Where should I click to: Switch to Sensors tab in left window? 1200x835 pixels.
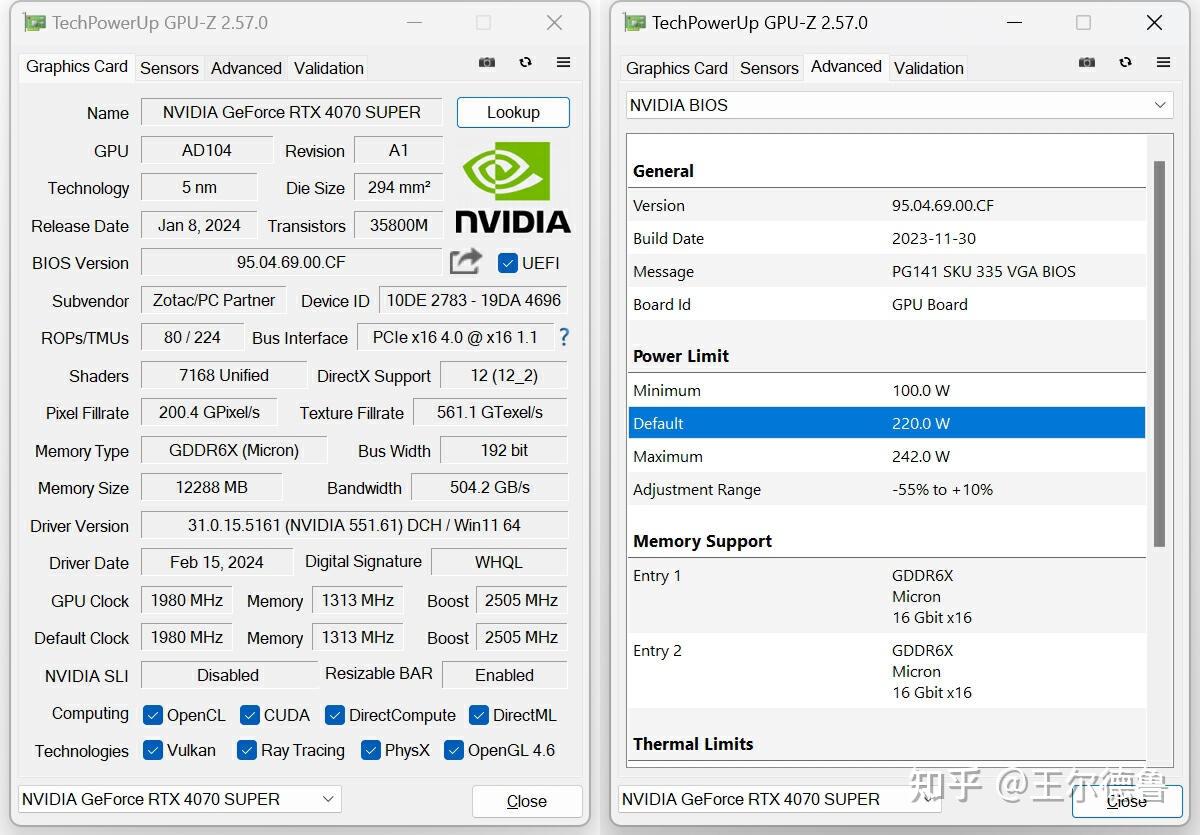click(x=169, y=68)
